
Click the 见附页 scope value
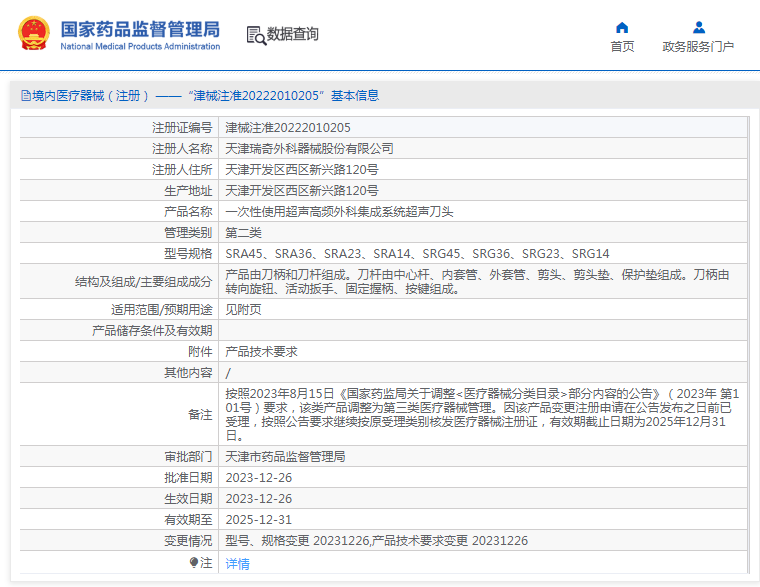click(243, 309)
